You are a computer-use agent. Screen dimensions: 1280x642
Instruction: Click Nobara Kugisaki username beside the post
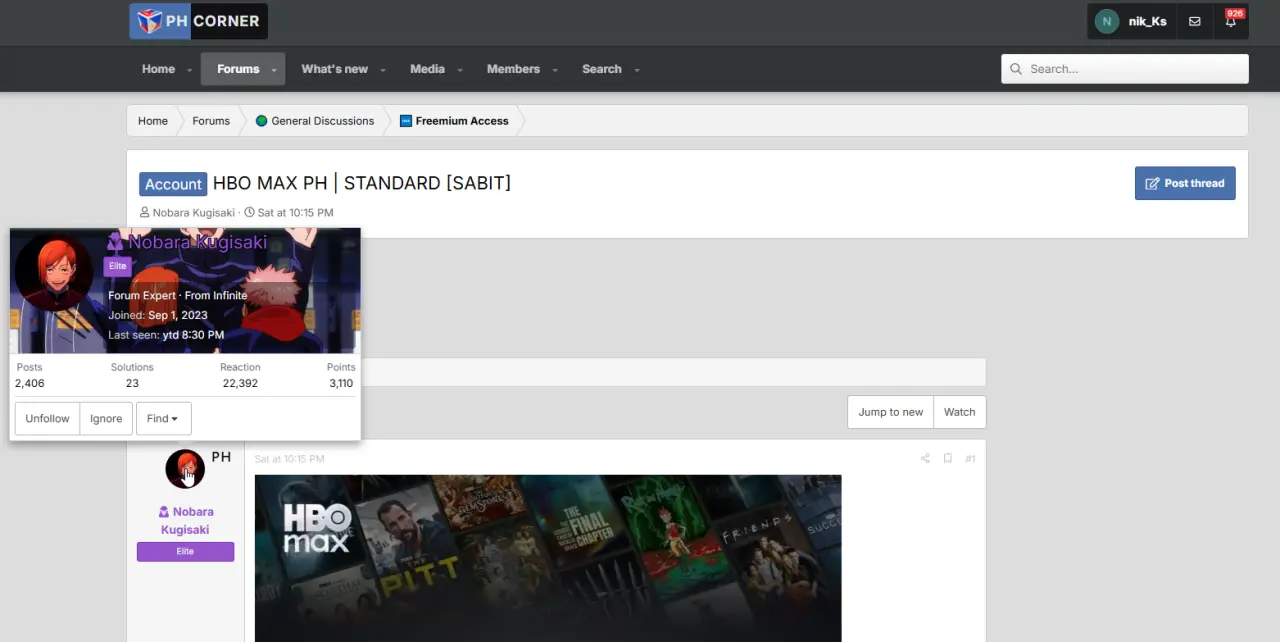point(185,521)
